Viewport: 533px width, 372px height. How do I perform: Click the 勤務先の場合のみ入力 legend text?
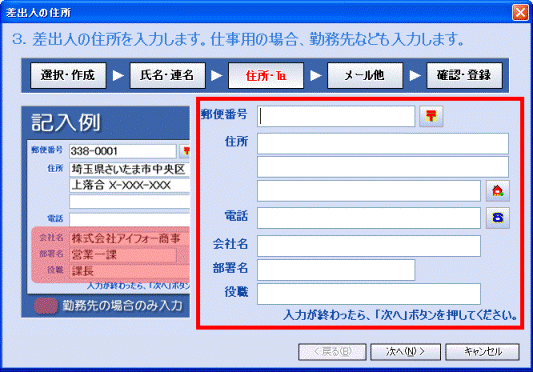pos(122,306)
